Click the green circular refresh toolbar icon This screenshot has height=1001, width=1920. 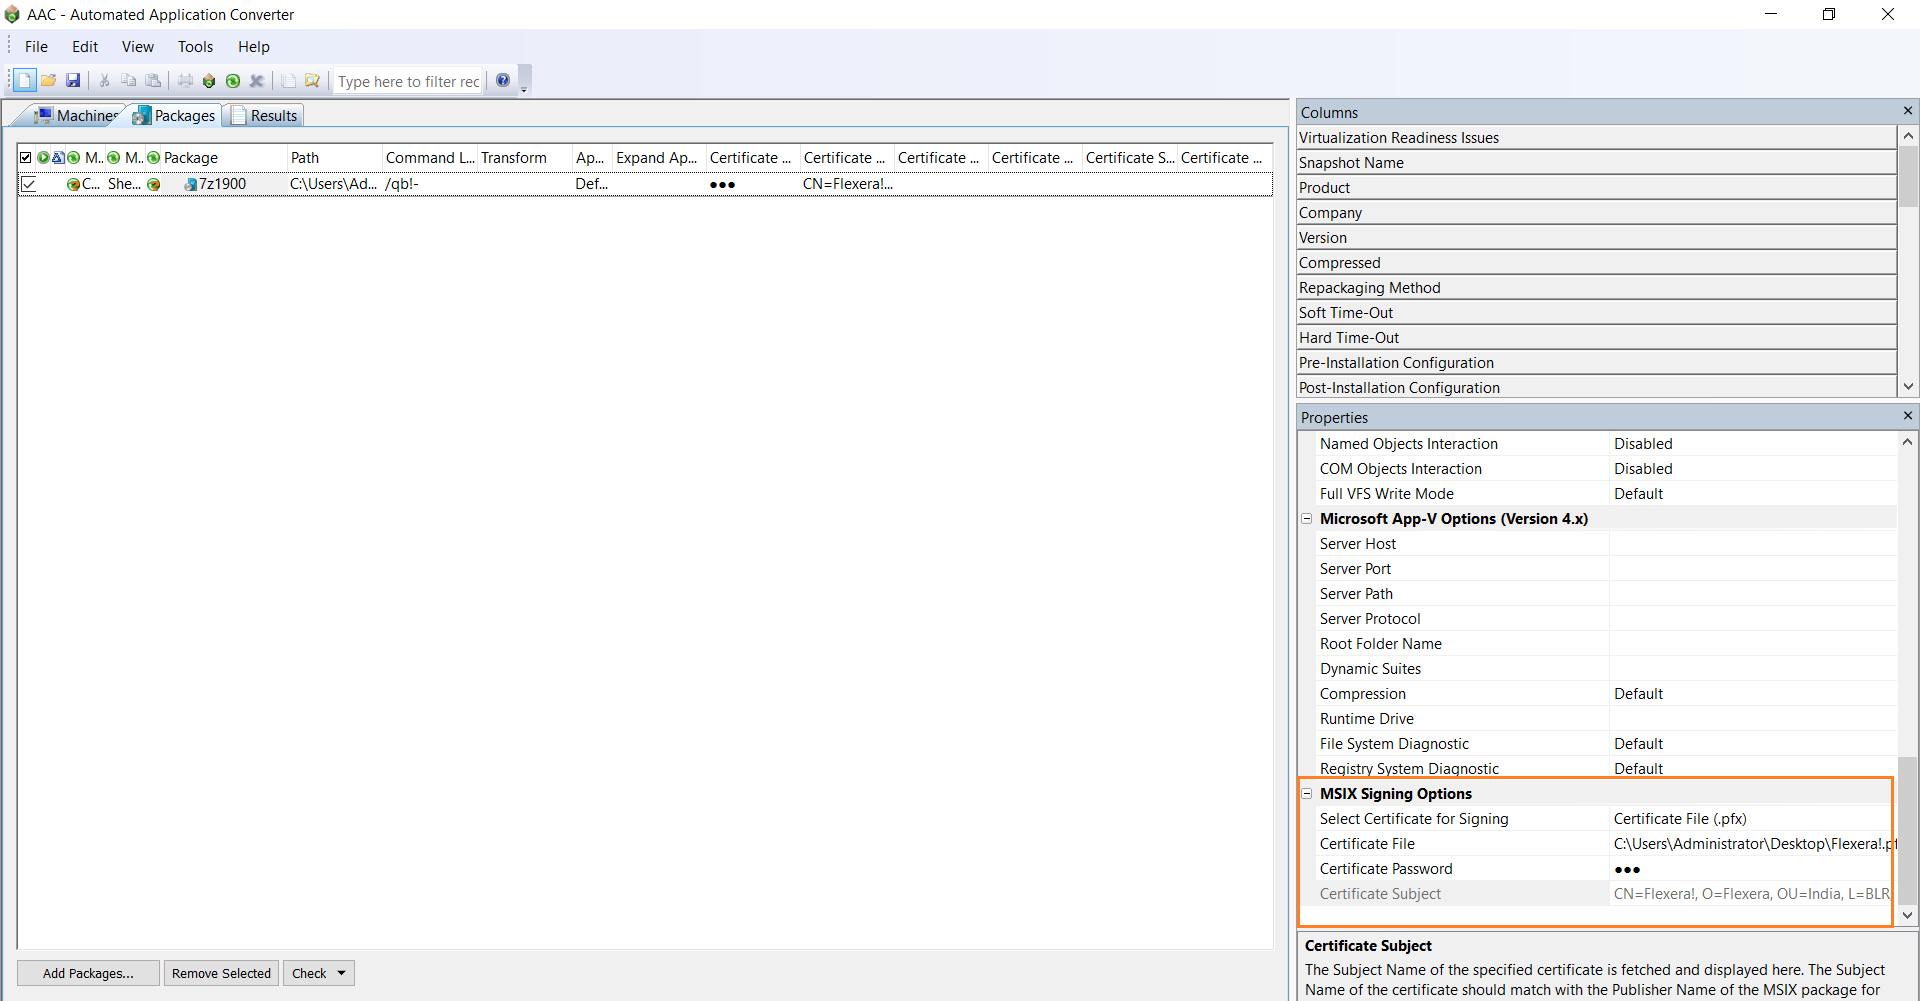[x=233, y=81]
